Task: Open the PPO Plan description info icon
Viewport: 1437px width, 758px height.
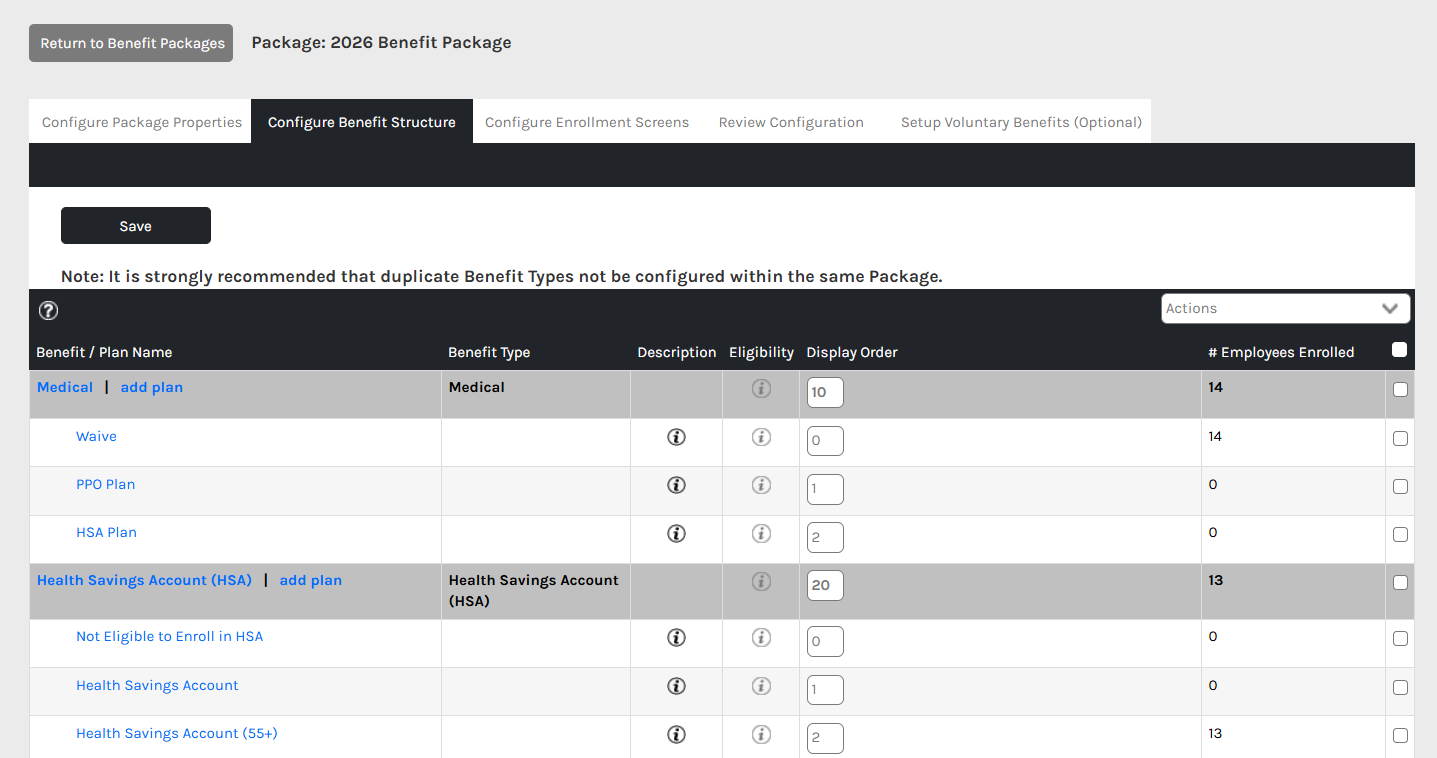Action: click(x=676, y=485)
